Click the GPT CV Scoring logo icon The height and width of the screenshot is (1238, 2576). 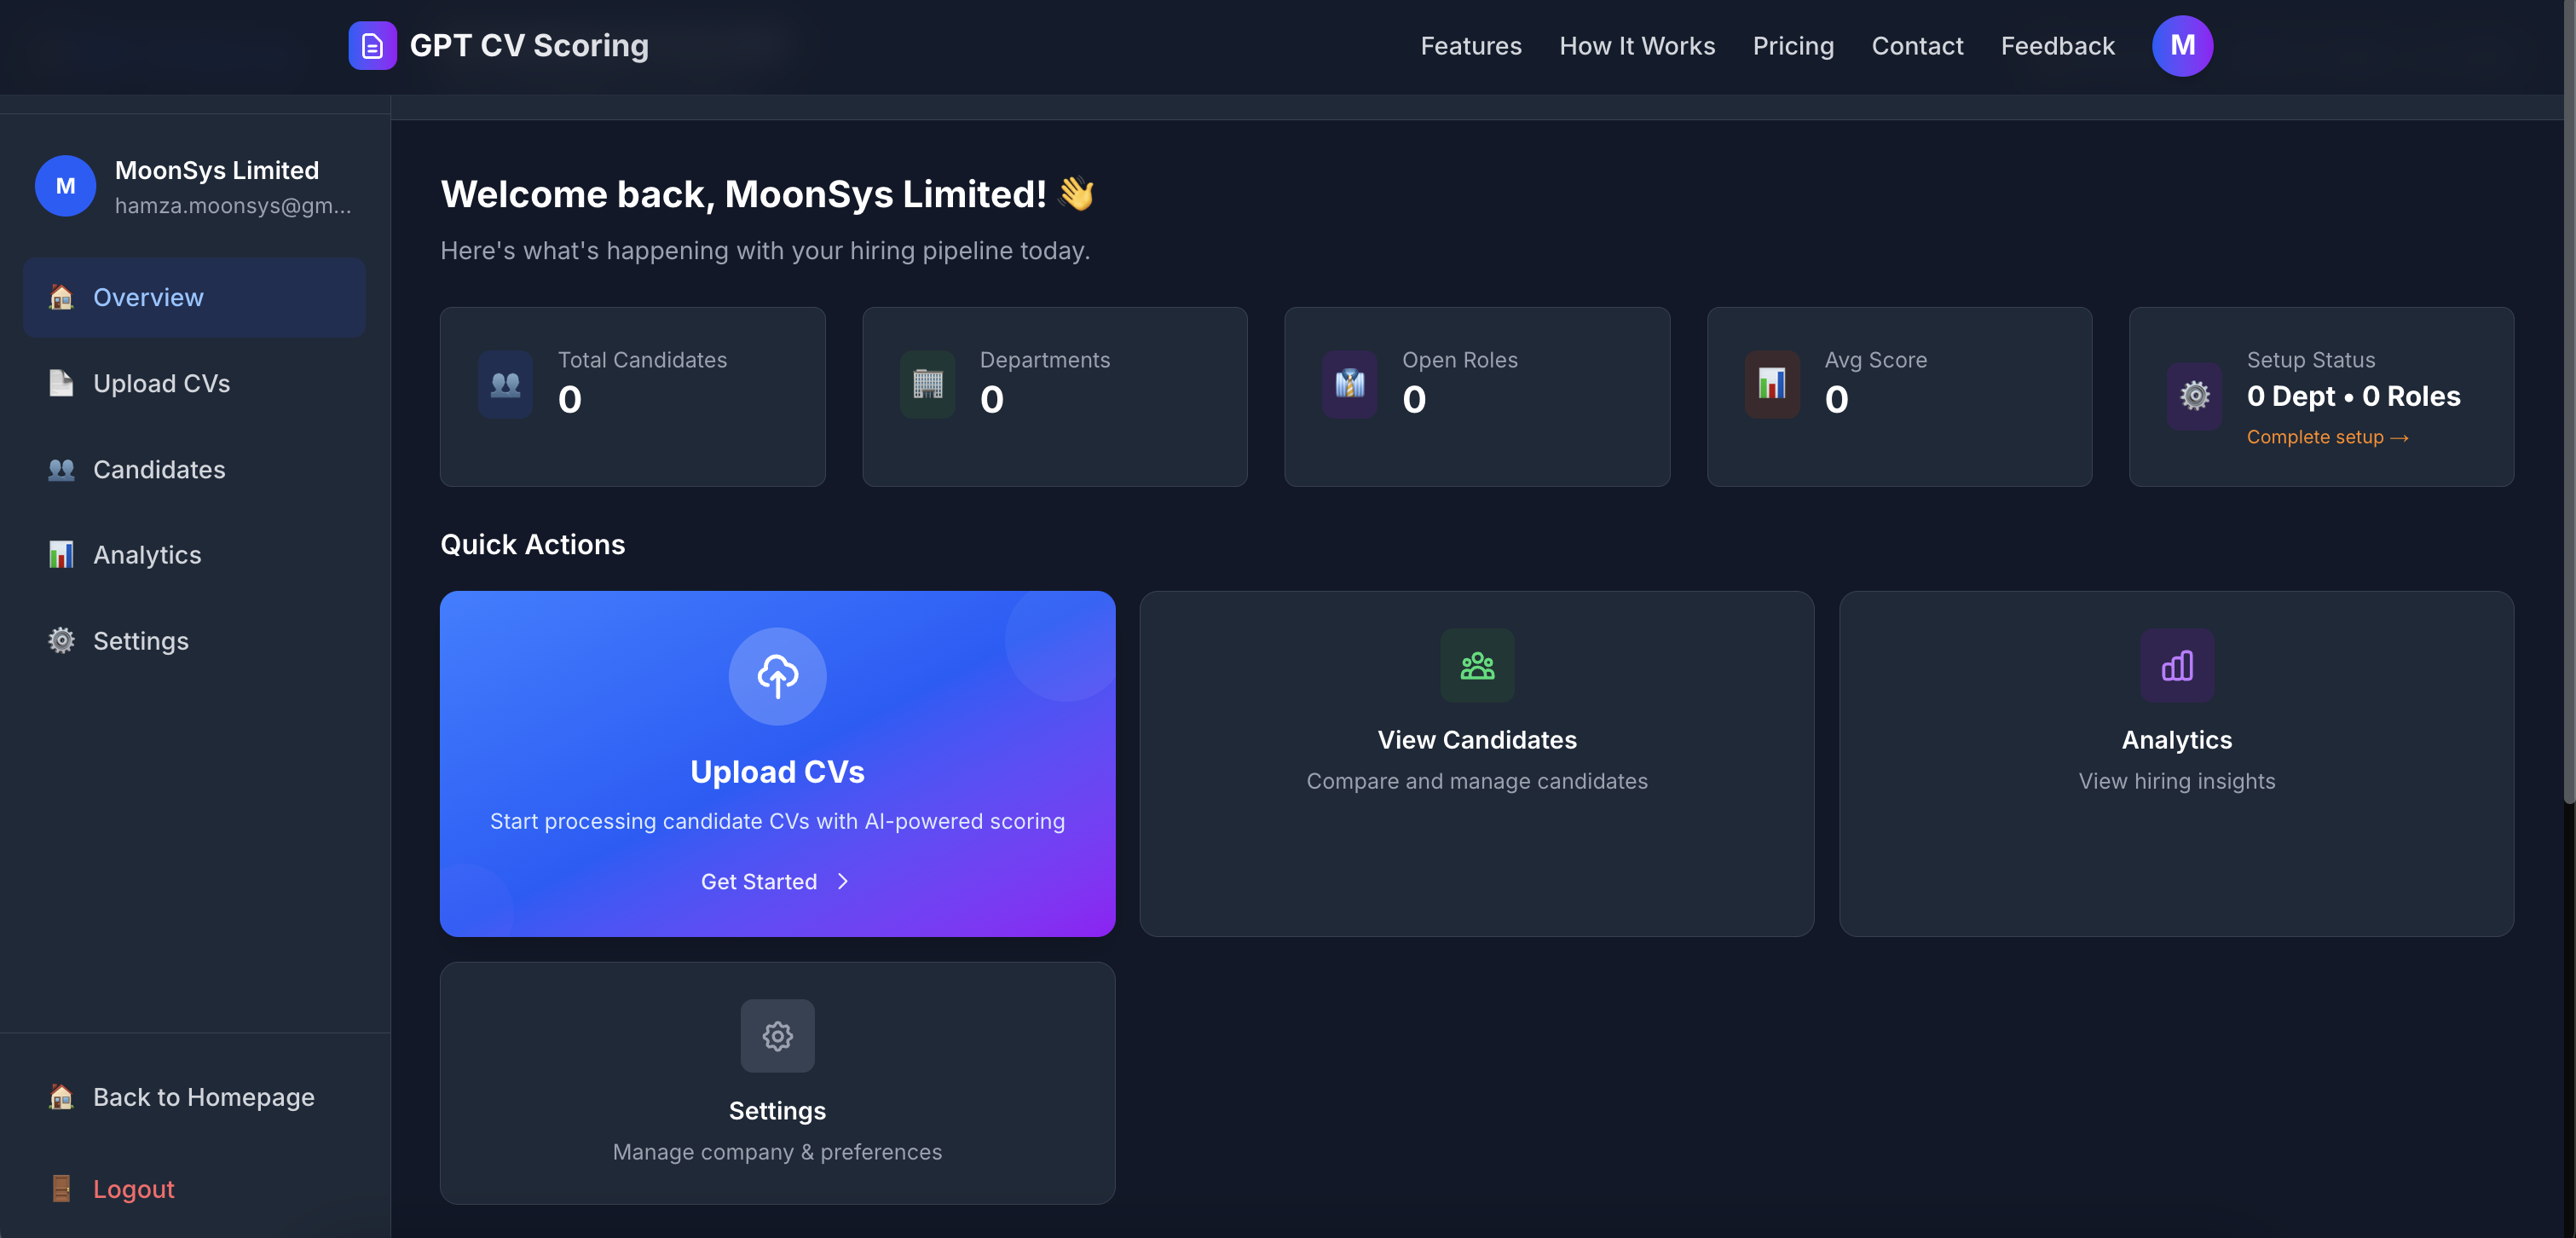click(x=372, y=46)
